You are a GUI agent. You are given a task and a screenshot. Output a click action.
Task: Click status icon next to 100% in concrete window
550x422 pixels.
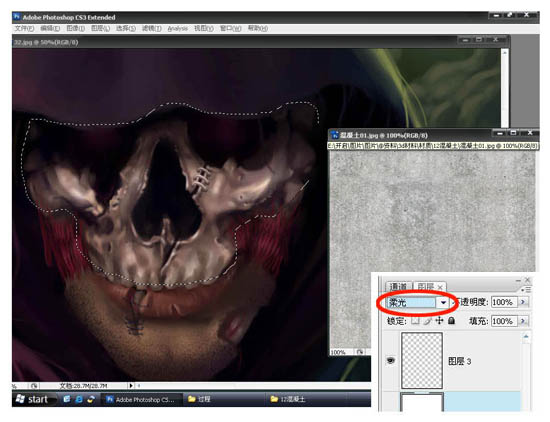(360, 352)
